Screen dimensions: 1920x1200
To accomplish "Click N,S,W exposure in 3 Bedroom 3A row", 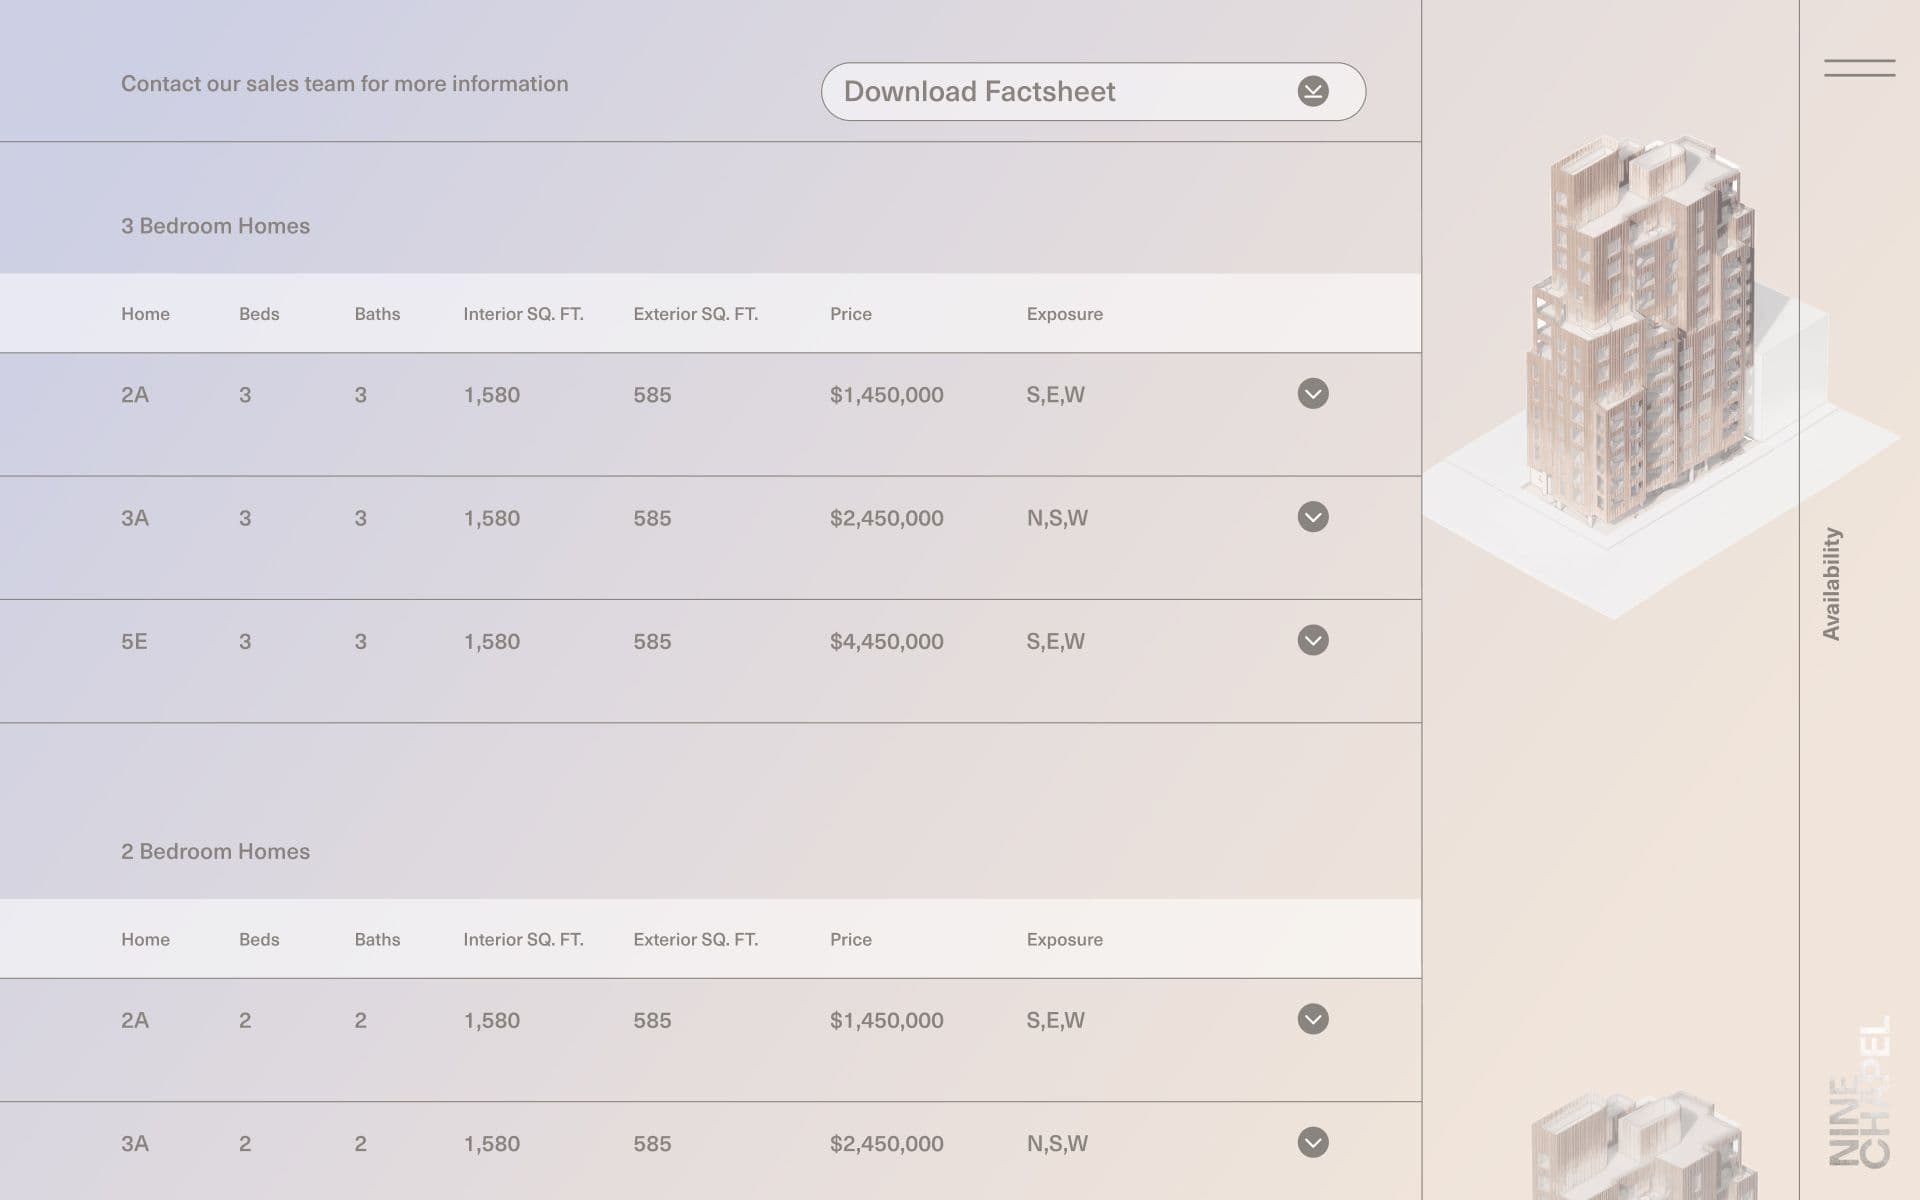I will coord(1057,518).
